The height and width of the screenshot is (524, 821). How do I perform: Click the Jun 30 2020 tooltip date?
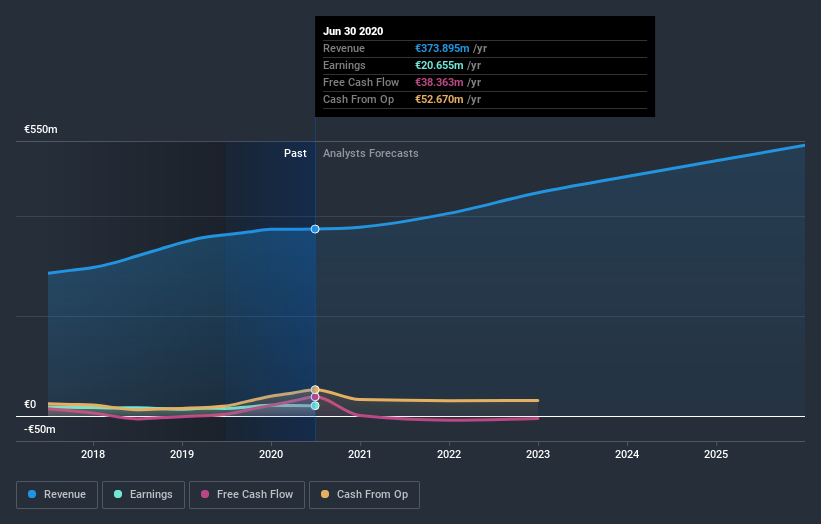[x=353, y=31]
